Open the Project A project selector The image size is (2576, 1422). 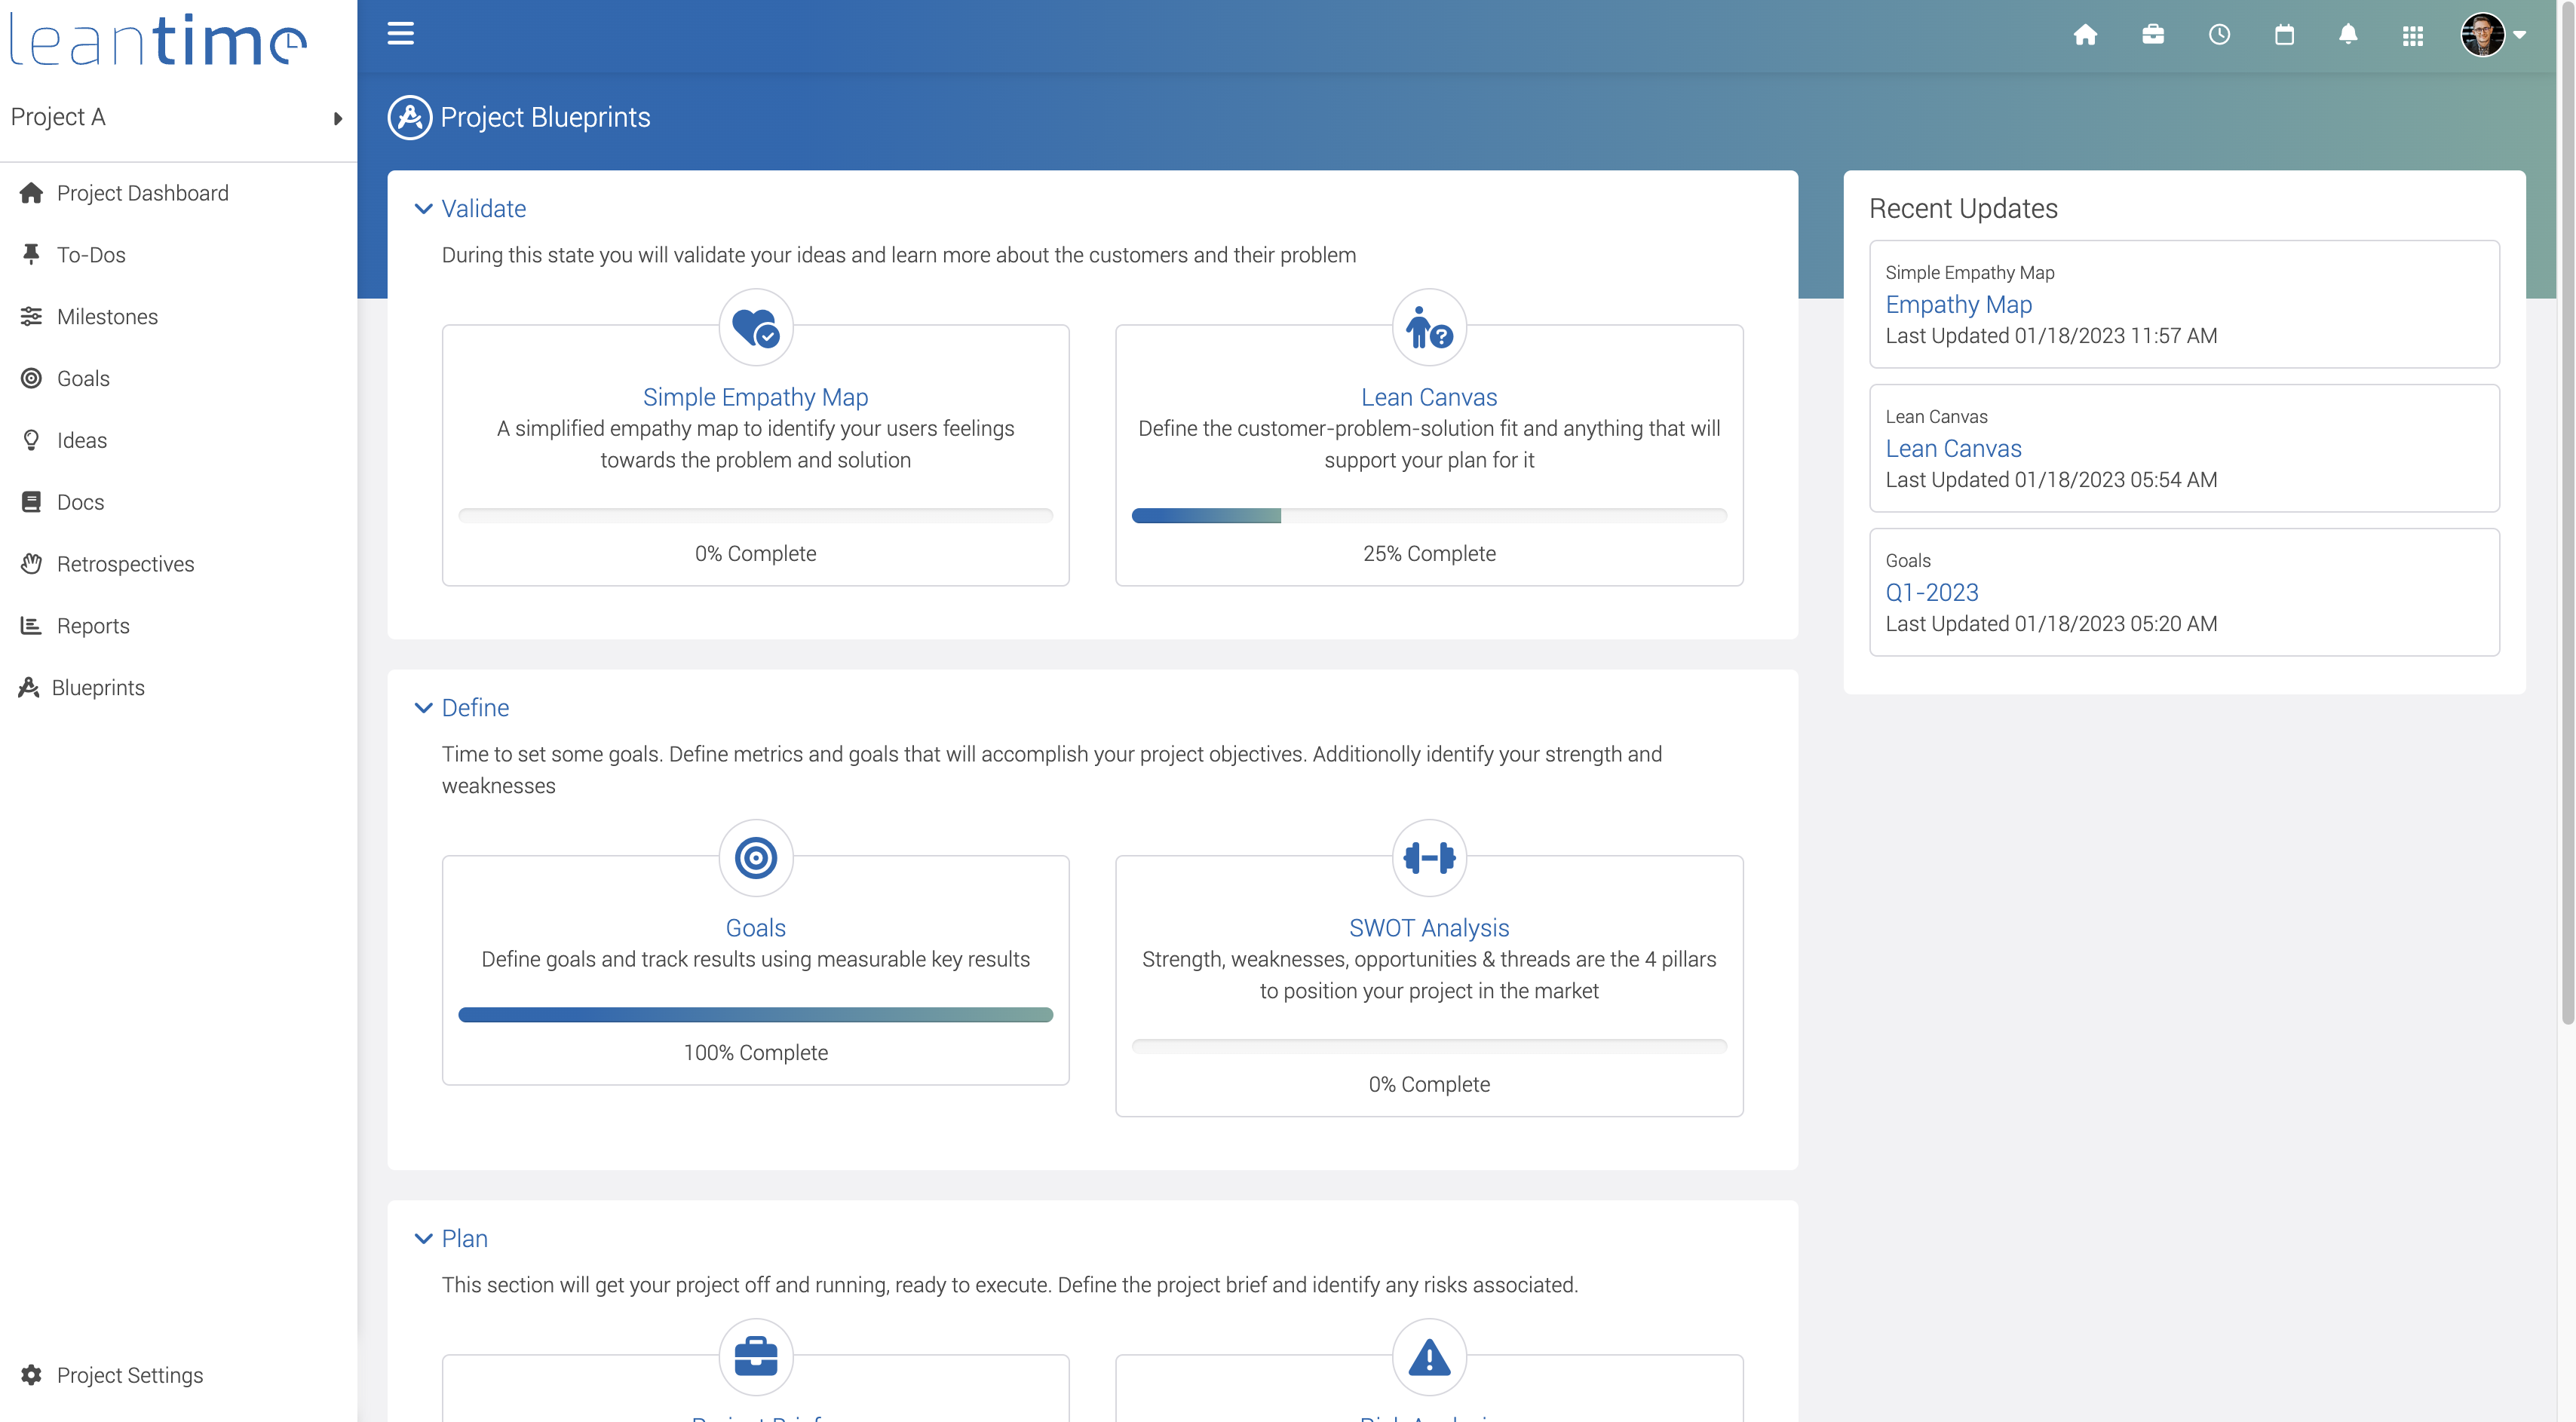pyautogui.click(x=177, y=117)
